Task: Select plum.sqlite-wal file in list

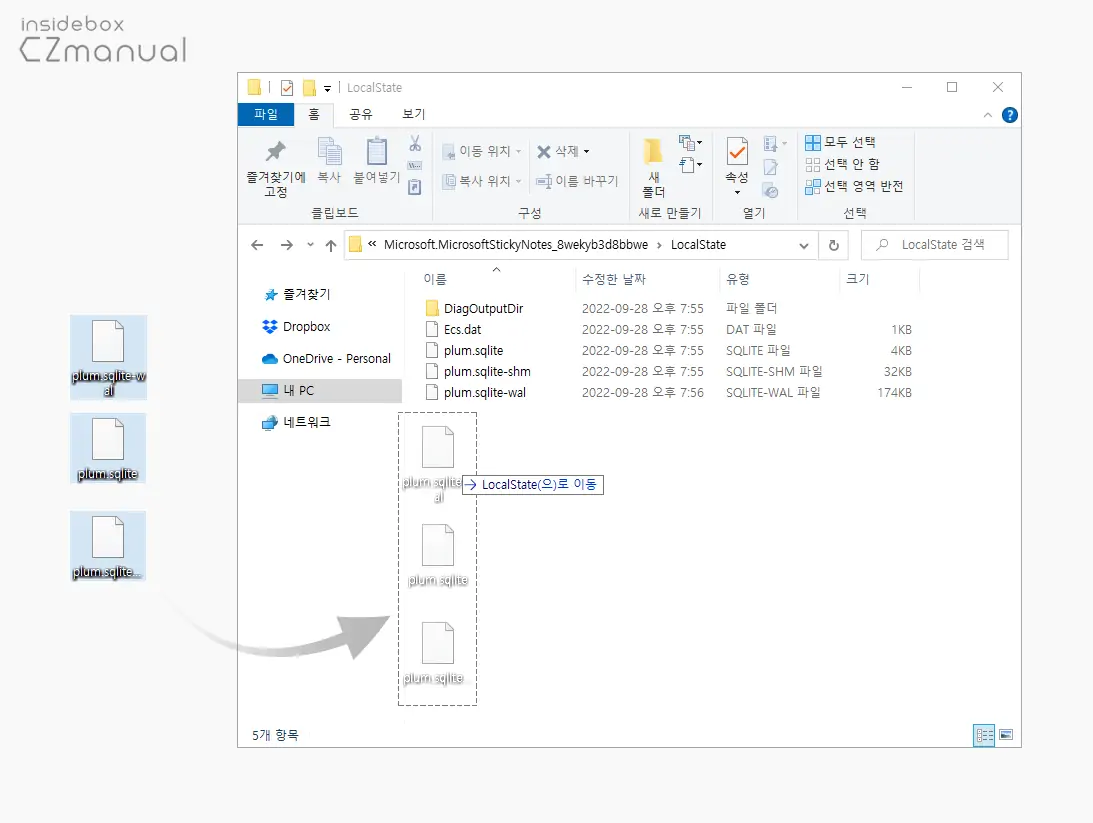Action: pyautogui.click(x=667, y=392)
